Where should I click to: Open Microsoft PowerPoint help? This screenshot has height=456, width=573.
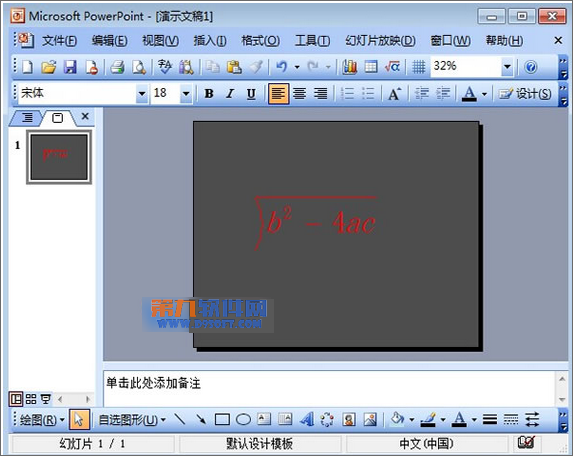tap(531, 67)
